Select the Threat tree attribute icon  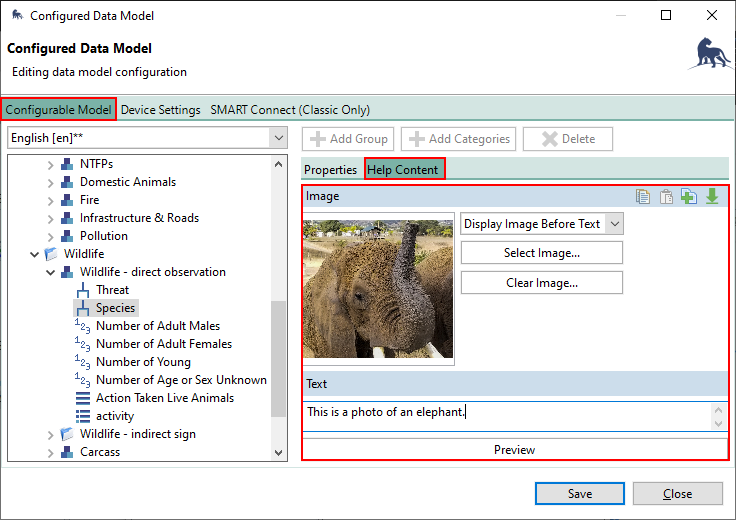83,290
